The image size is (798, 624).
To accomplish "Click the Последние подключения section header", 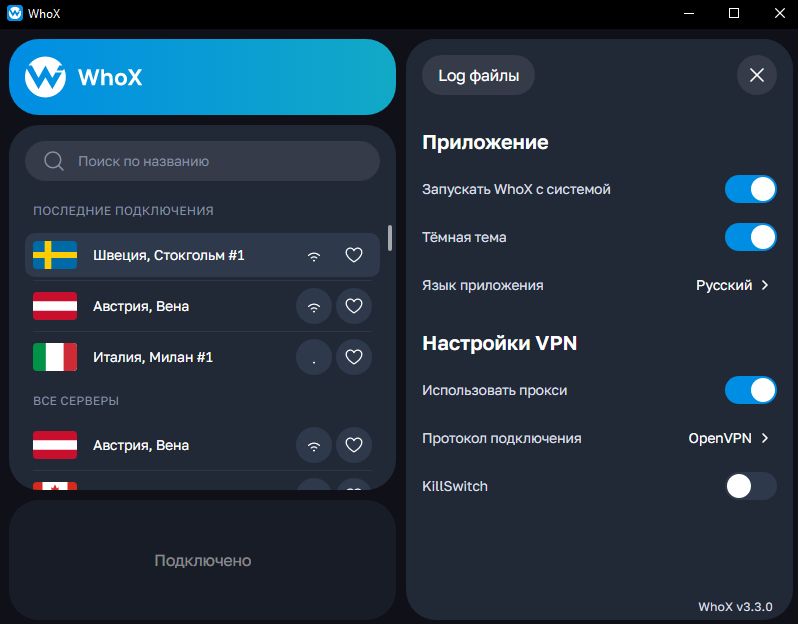I will pos(123,211).
